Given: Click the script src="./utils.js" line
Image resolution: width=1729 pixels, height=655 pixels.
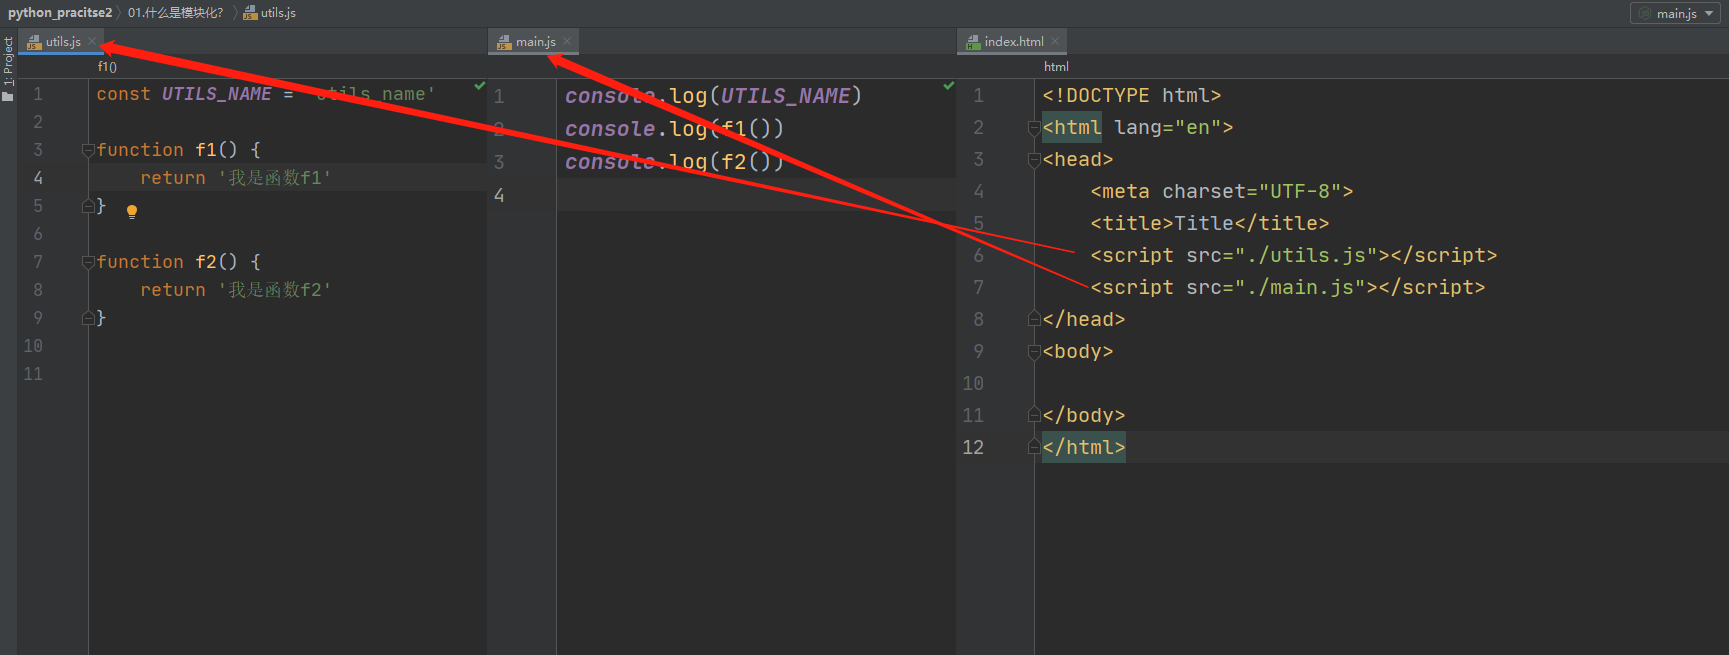Looking at the screenshot, I should coord(1294,256).
